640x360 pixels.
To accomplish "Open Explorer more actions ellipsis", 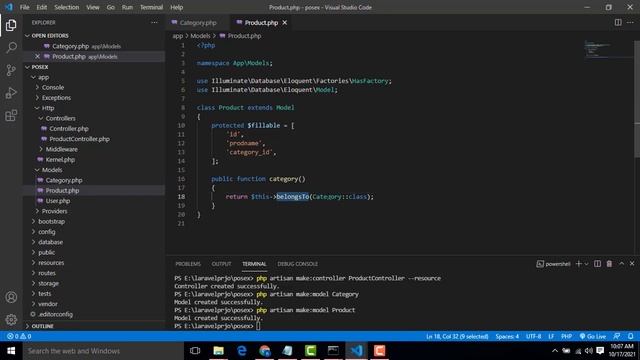I will (x=154, y=22).
